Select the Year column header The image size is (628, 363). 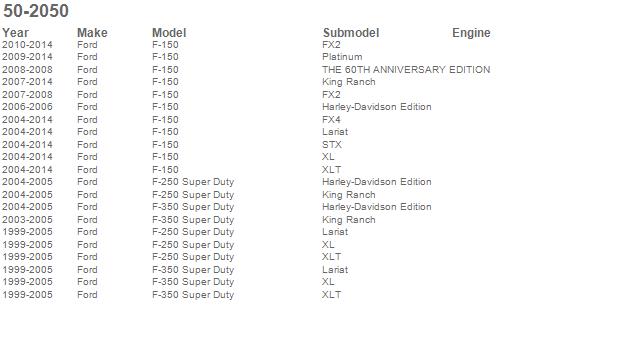(15, 33)
